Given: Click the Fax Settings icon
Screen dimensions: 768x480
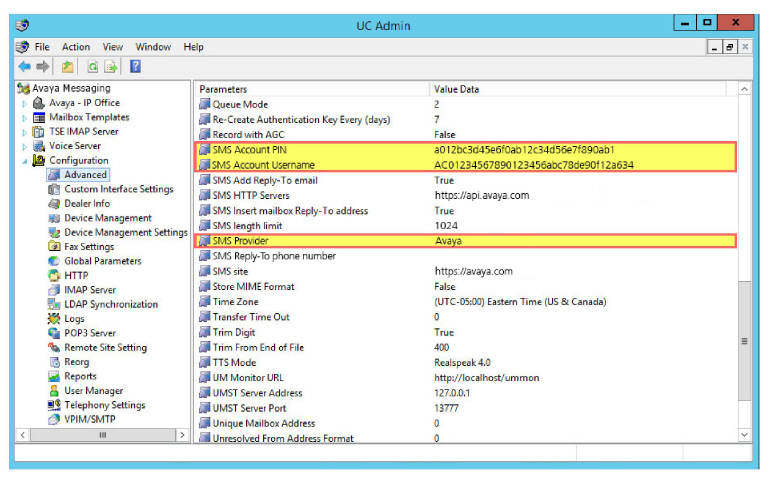Looking at the screenshot, I should point(54,246).
